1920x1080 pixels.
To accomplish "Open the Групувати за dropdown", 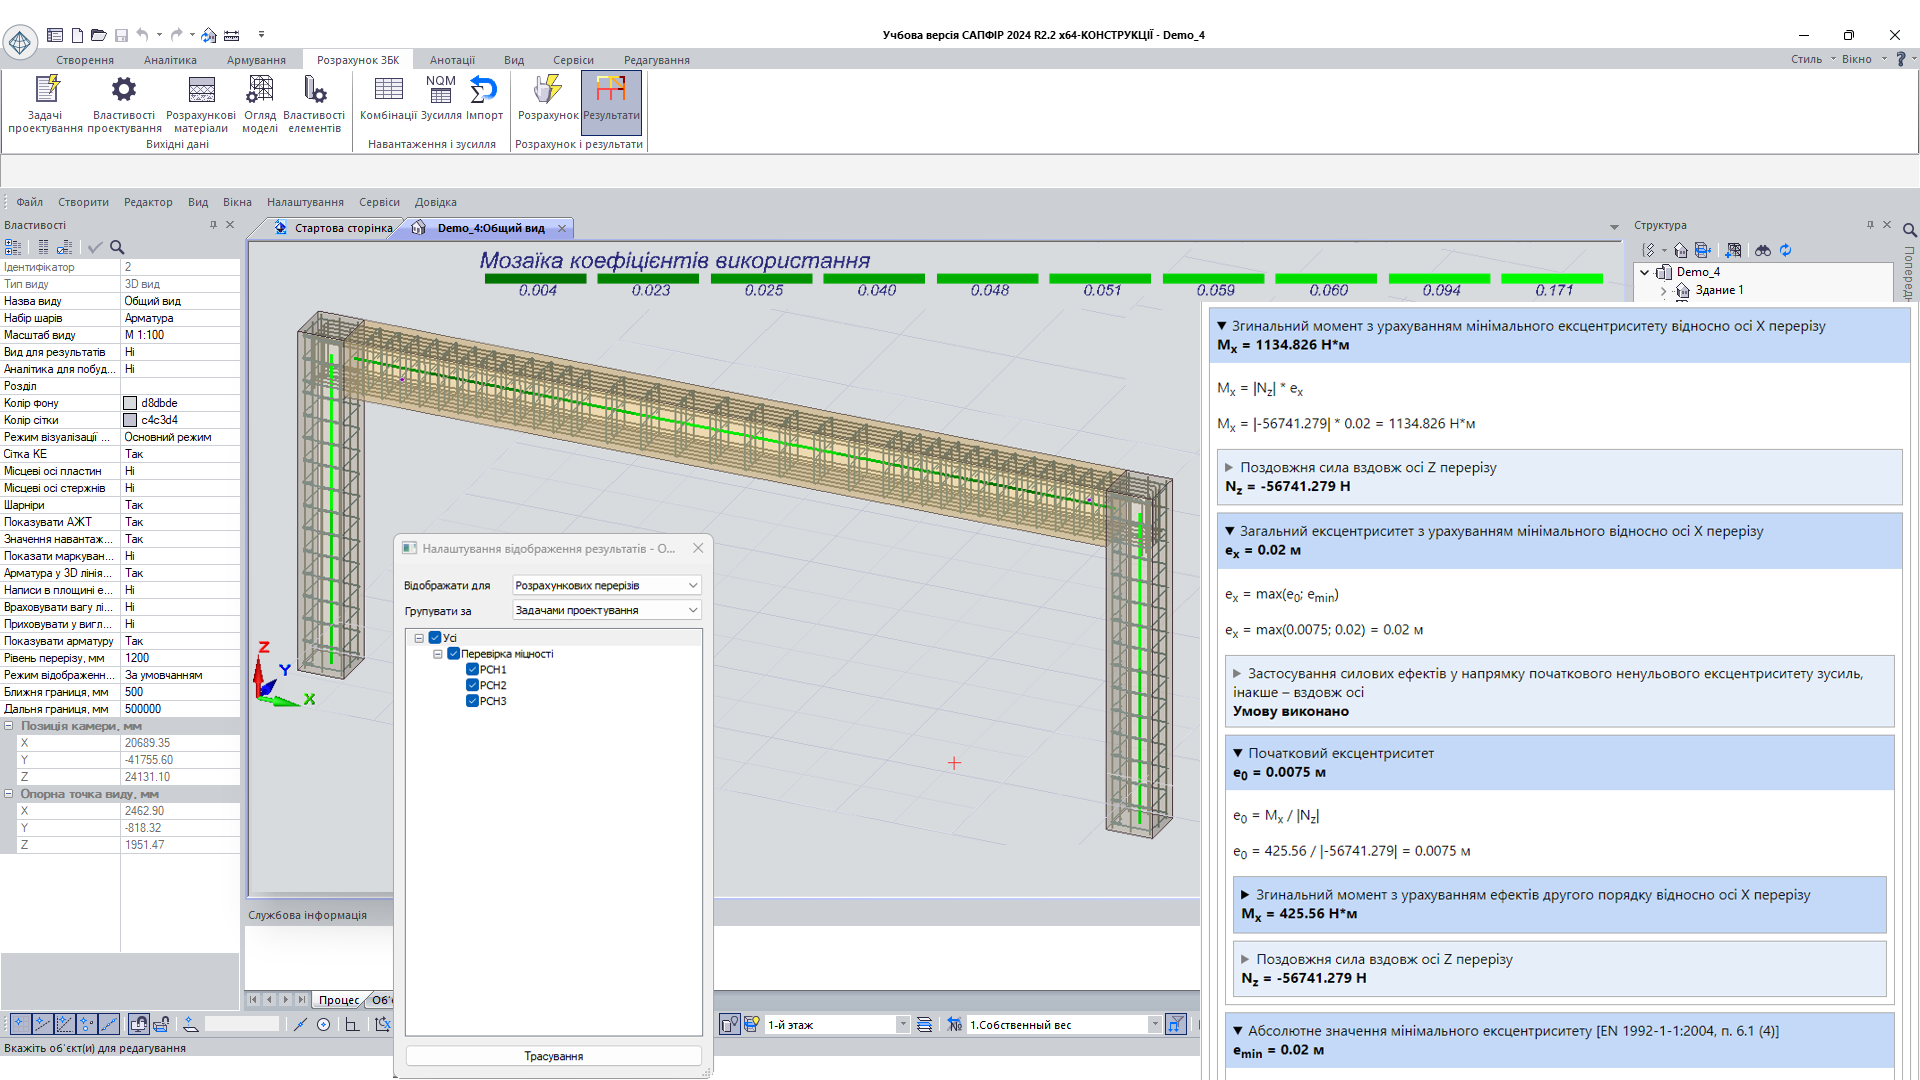I will 606,610.
